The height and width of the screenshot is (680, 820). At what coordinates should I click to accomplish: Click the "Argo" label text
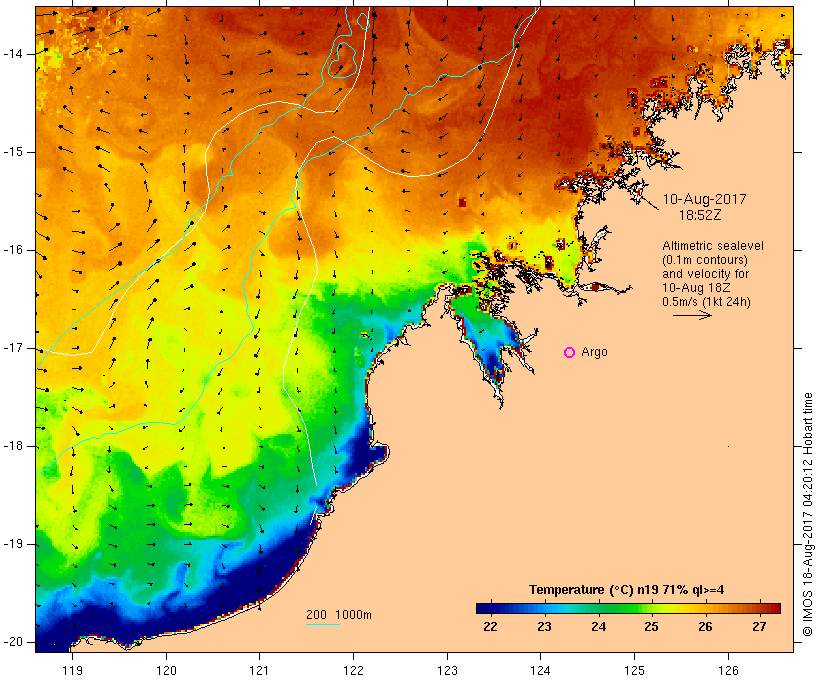pos(595,352)
